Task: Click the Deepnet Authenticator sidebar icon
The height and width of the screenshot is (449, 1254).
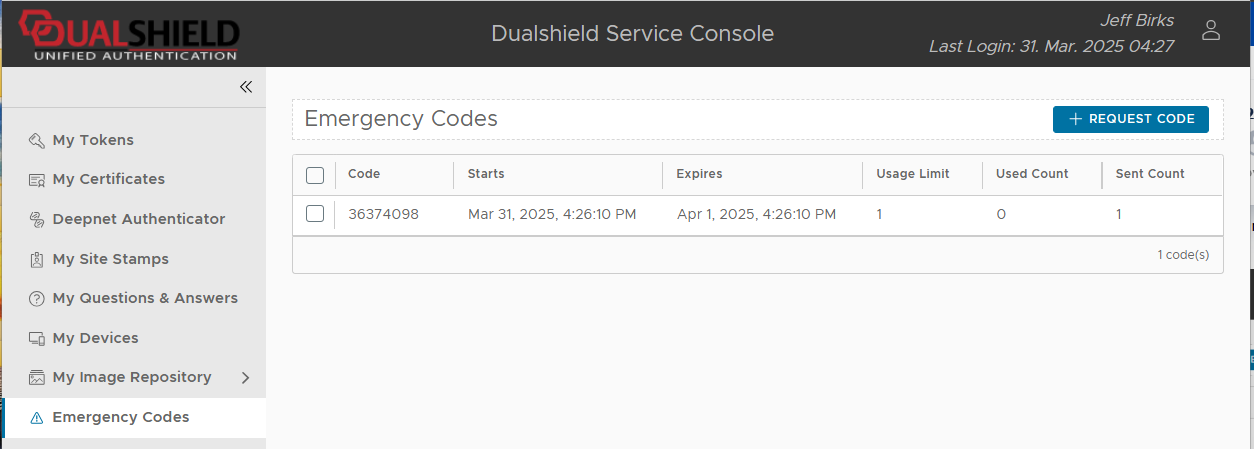Action: coord(37,219)
